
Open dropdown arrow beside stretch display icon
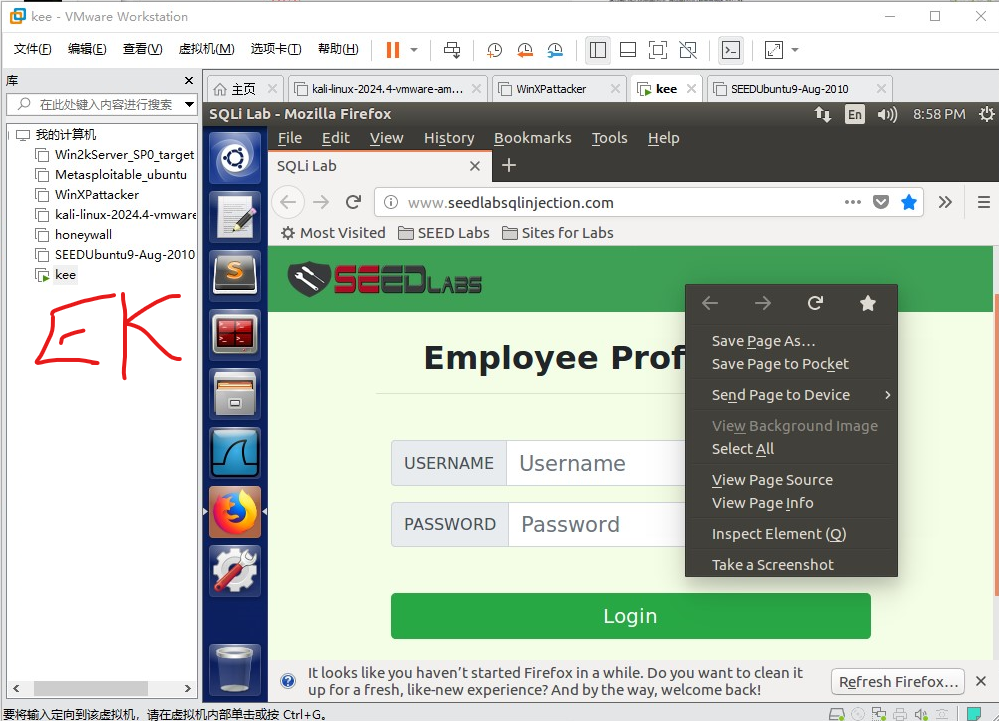point(794,50)
